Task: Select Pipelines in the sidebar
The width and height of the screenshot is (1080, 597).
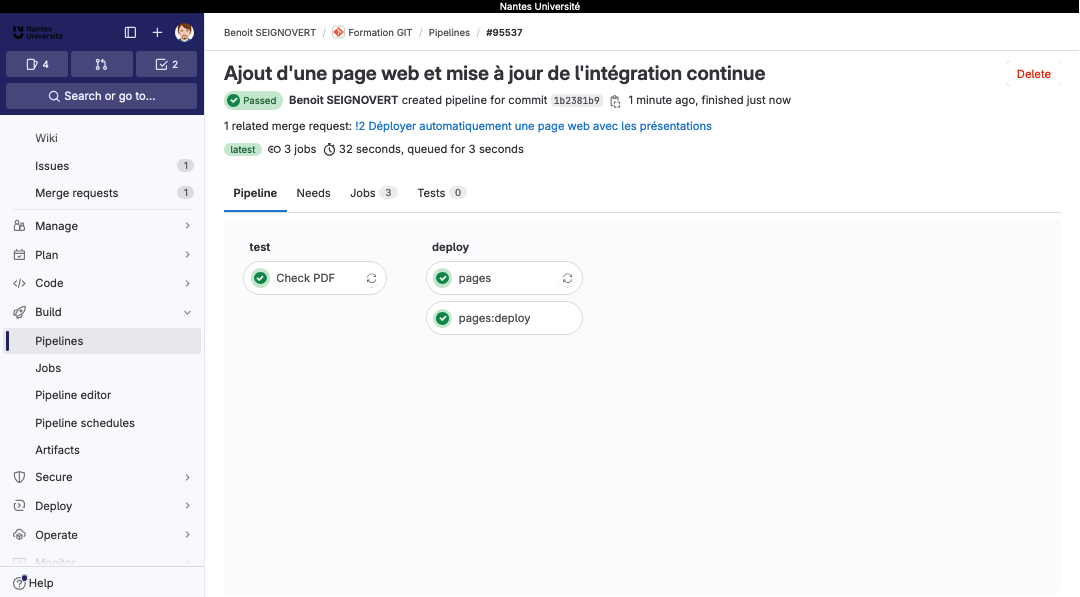Action: tap(103, 341)
